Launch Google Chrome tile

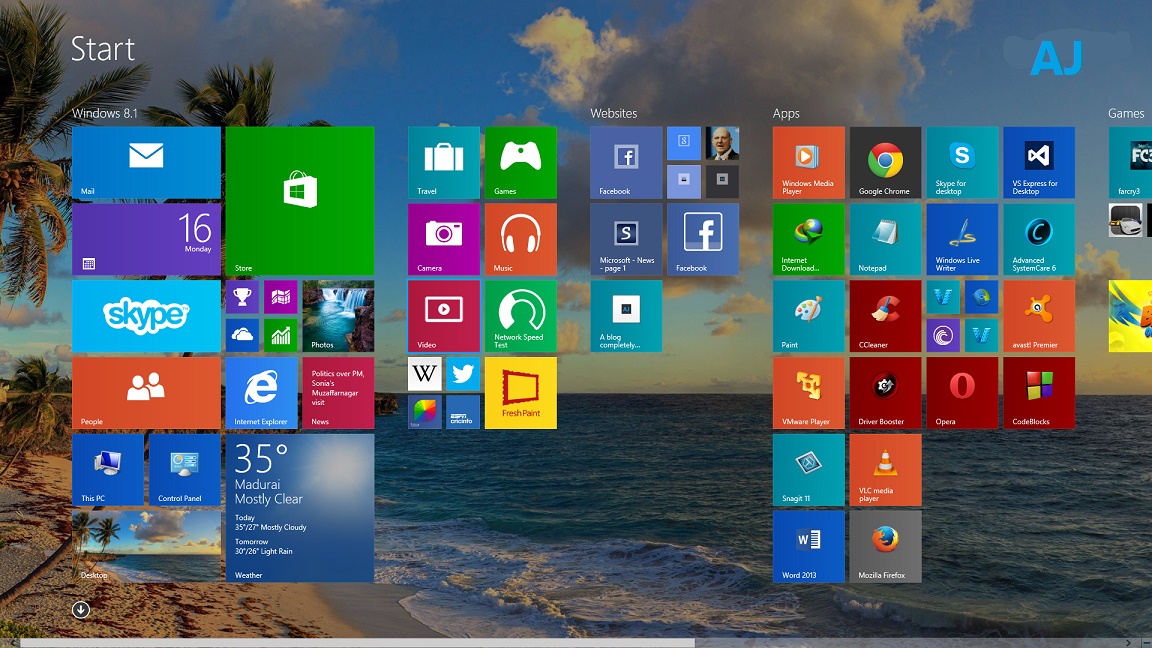point(885,162)
